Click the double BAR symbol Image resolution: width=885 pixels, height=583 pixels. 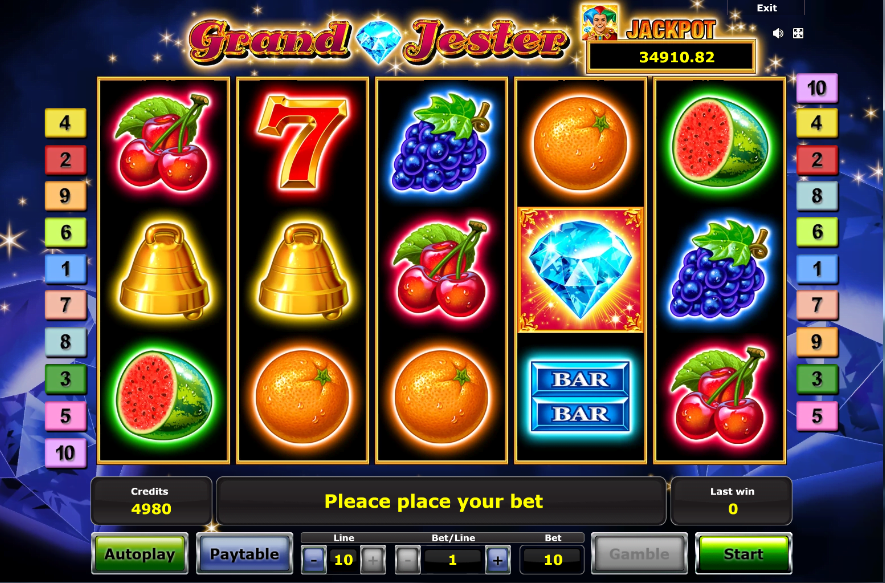[580, 397]
